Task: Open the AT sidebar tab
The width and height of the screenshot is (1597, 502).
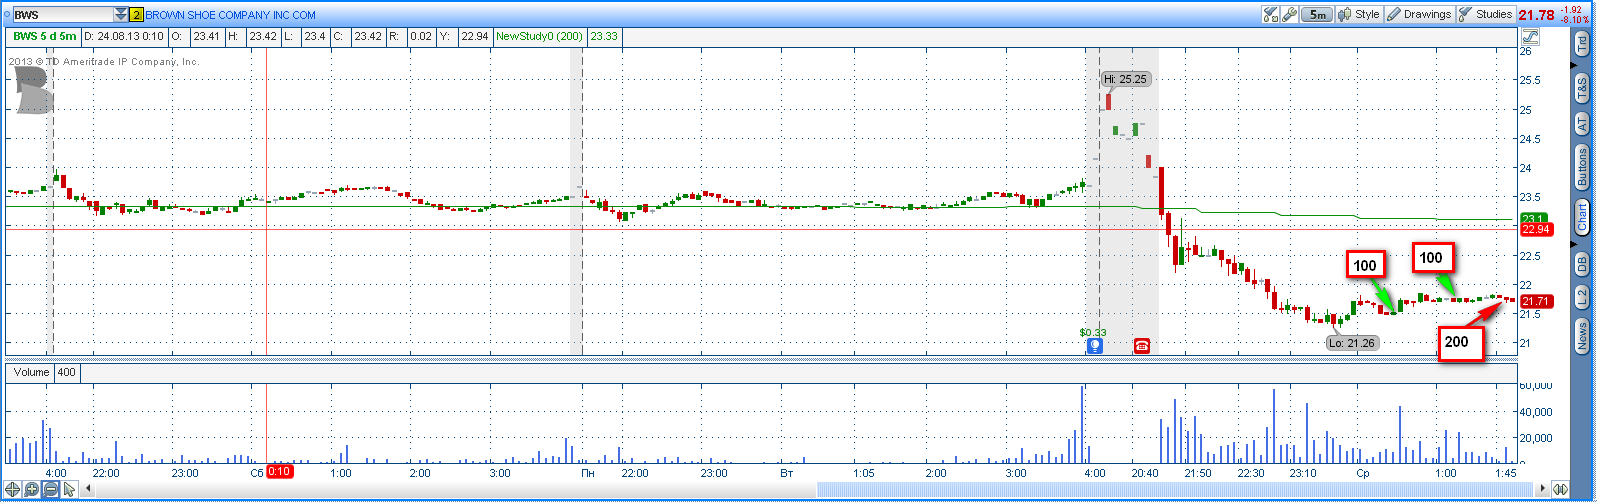Action: click(1582, 124)
